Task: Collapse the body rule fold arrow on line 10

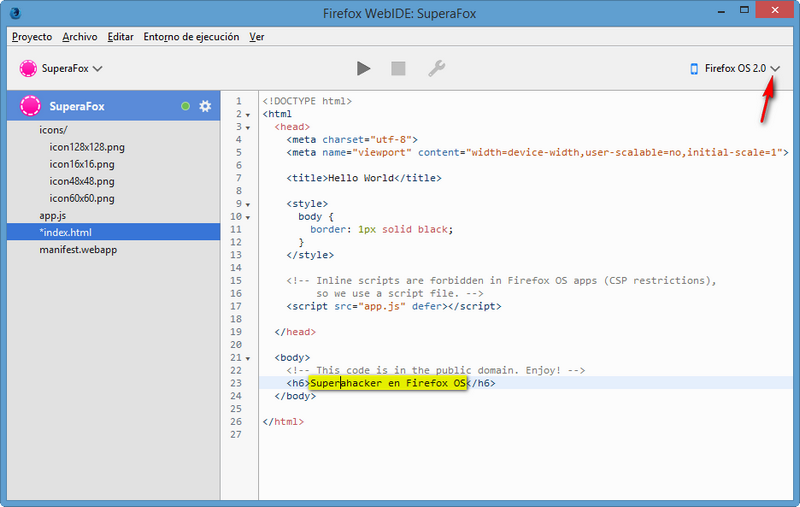Action: click(248, 217)
